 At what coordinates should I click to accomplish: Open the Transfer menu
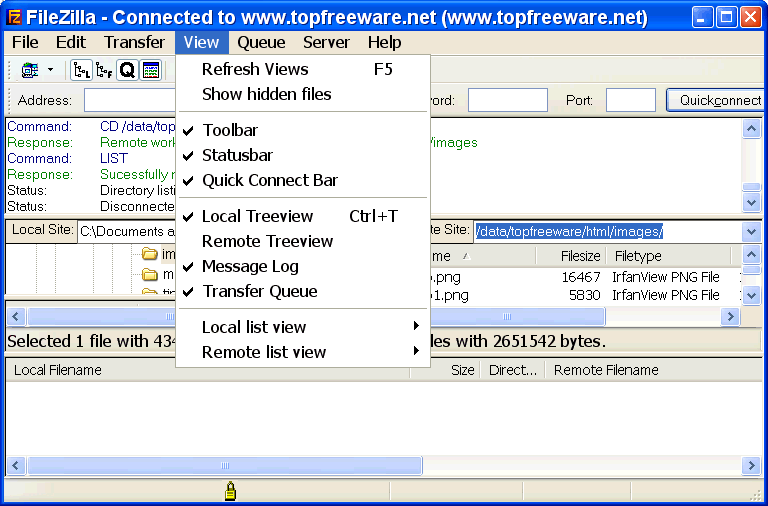coord(134,42)
